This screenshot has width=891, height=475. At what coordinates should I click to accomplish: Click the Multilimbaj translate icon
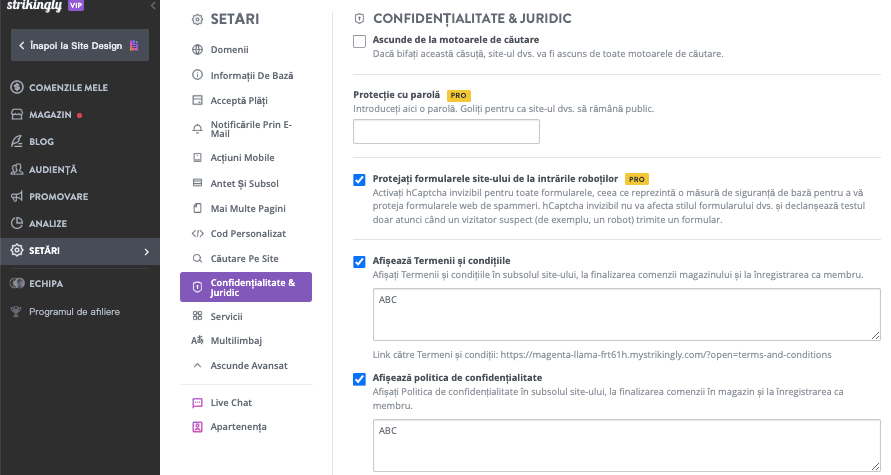pos(197,340)
